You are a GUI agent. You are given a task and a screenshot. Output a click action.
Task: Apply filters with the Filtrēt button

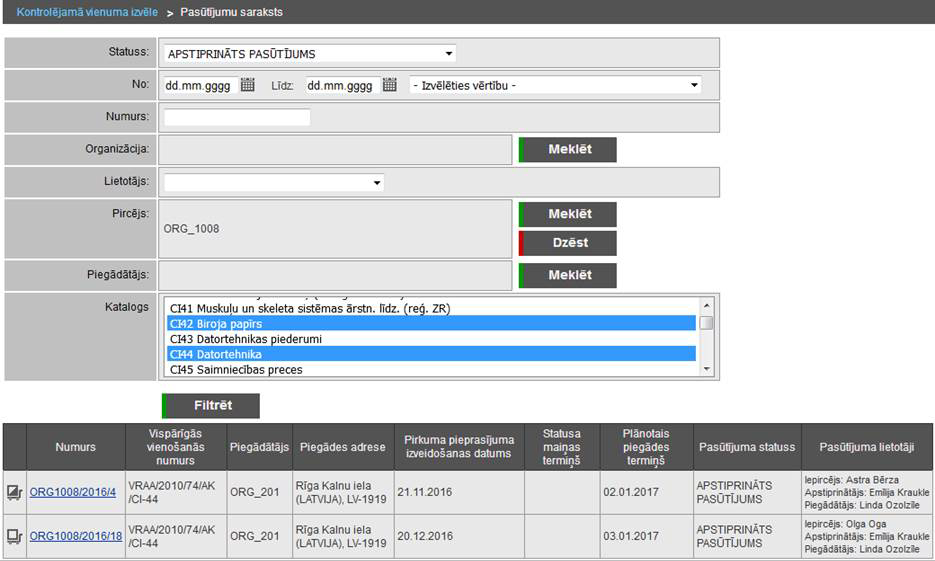click(x=211, y=406)
